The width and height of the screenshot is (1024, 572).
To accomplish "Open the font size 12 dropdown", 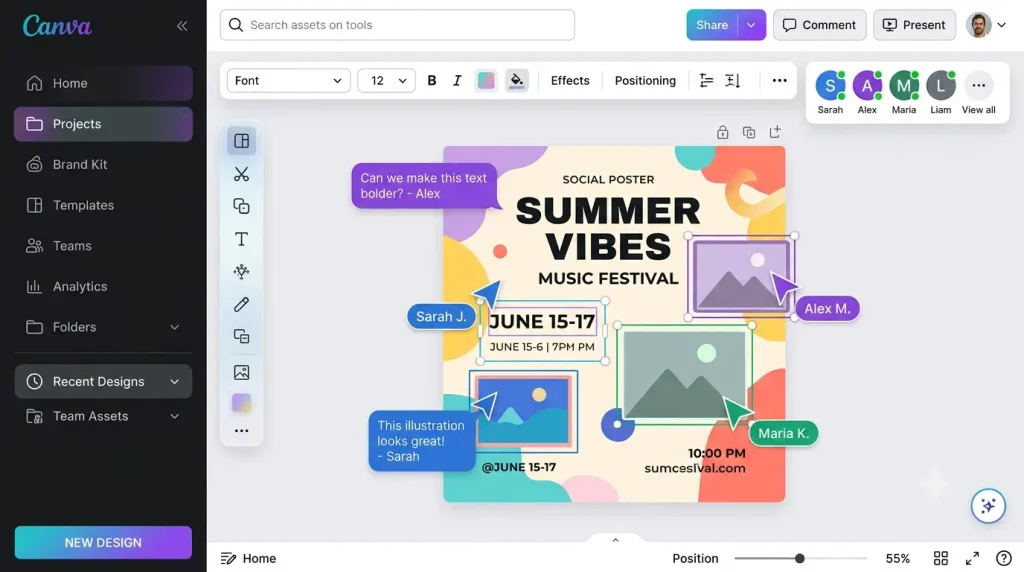I will tap(387, 80).
